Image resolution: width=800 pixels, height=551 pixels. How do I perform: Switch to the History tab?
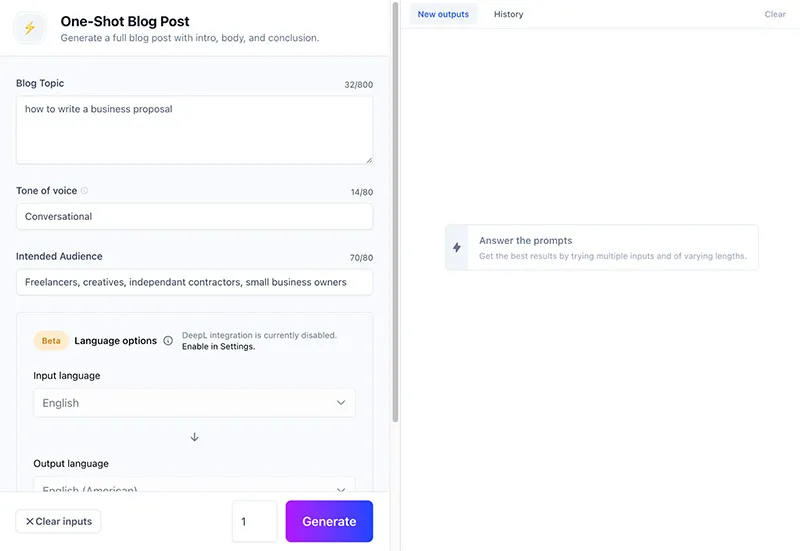click(x=508, y=14)
